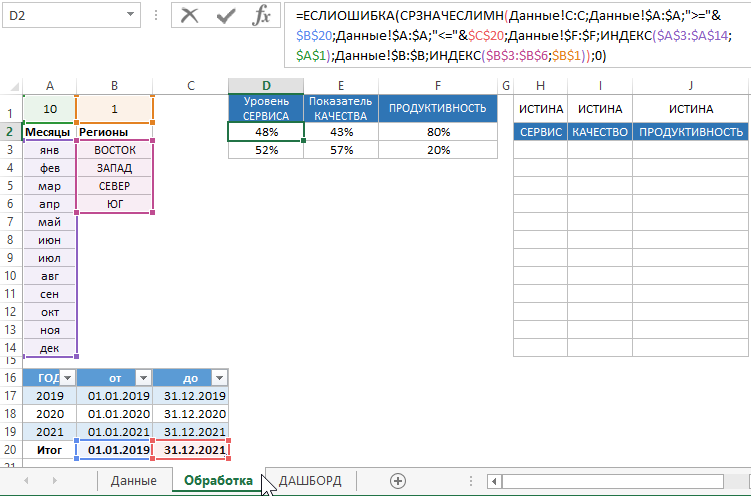Open the ГОД column filter dropdown

[68, 377]
